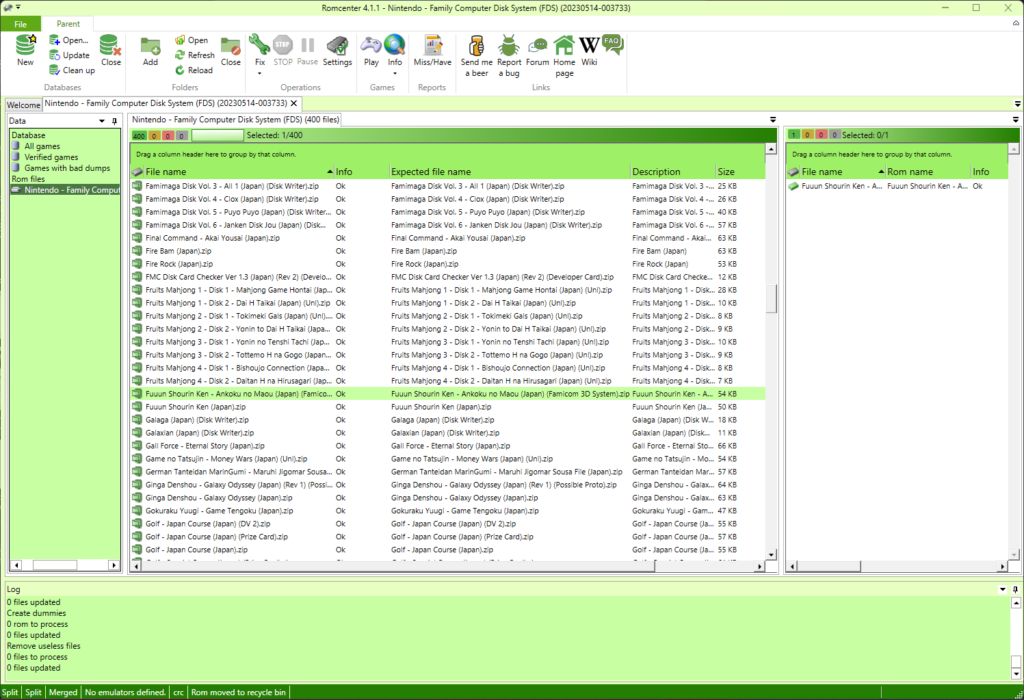
Task: Pin the Log panel
Action: 1015,589
